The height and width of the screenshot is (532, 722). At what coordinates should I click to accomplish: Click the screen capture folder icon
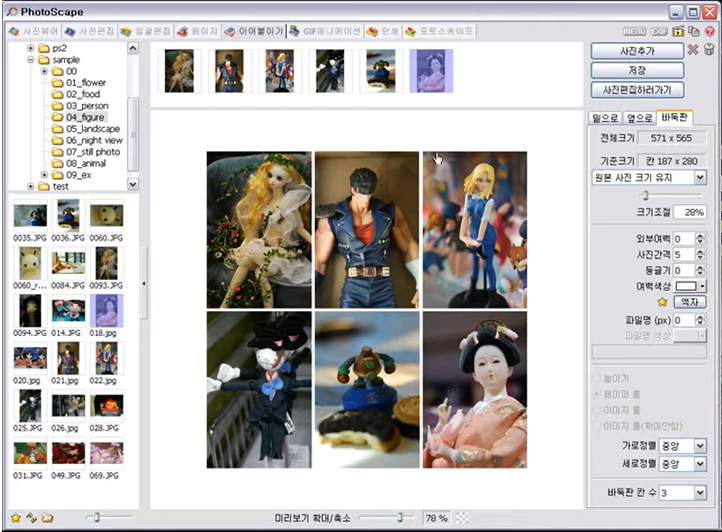click(x=678, y=31)
